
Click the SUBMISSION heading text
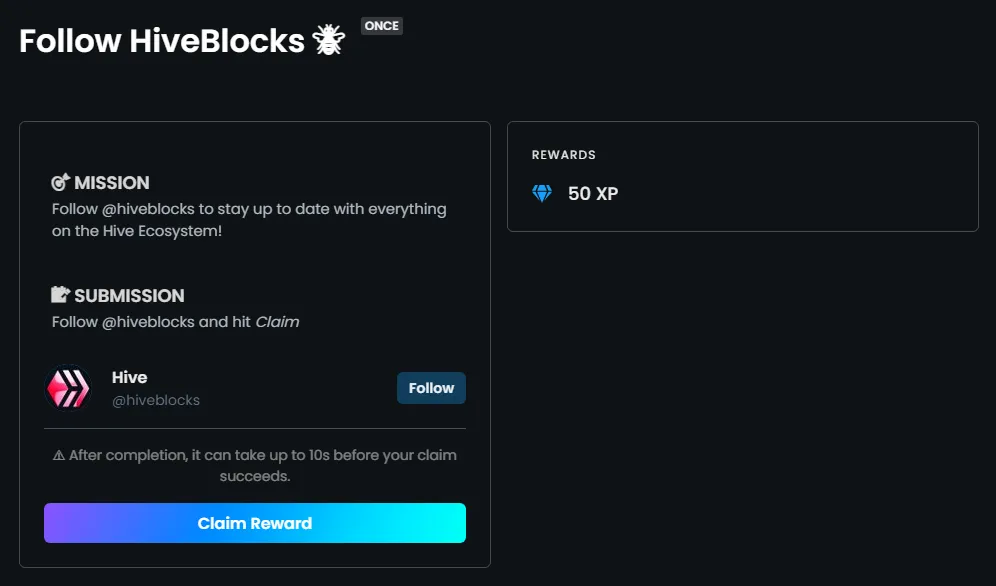(x=129, y=296)
